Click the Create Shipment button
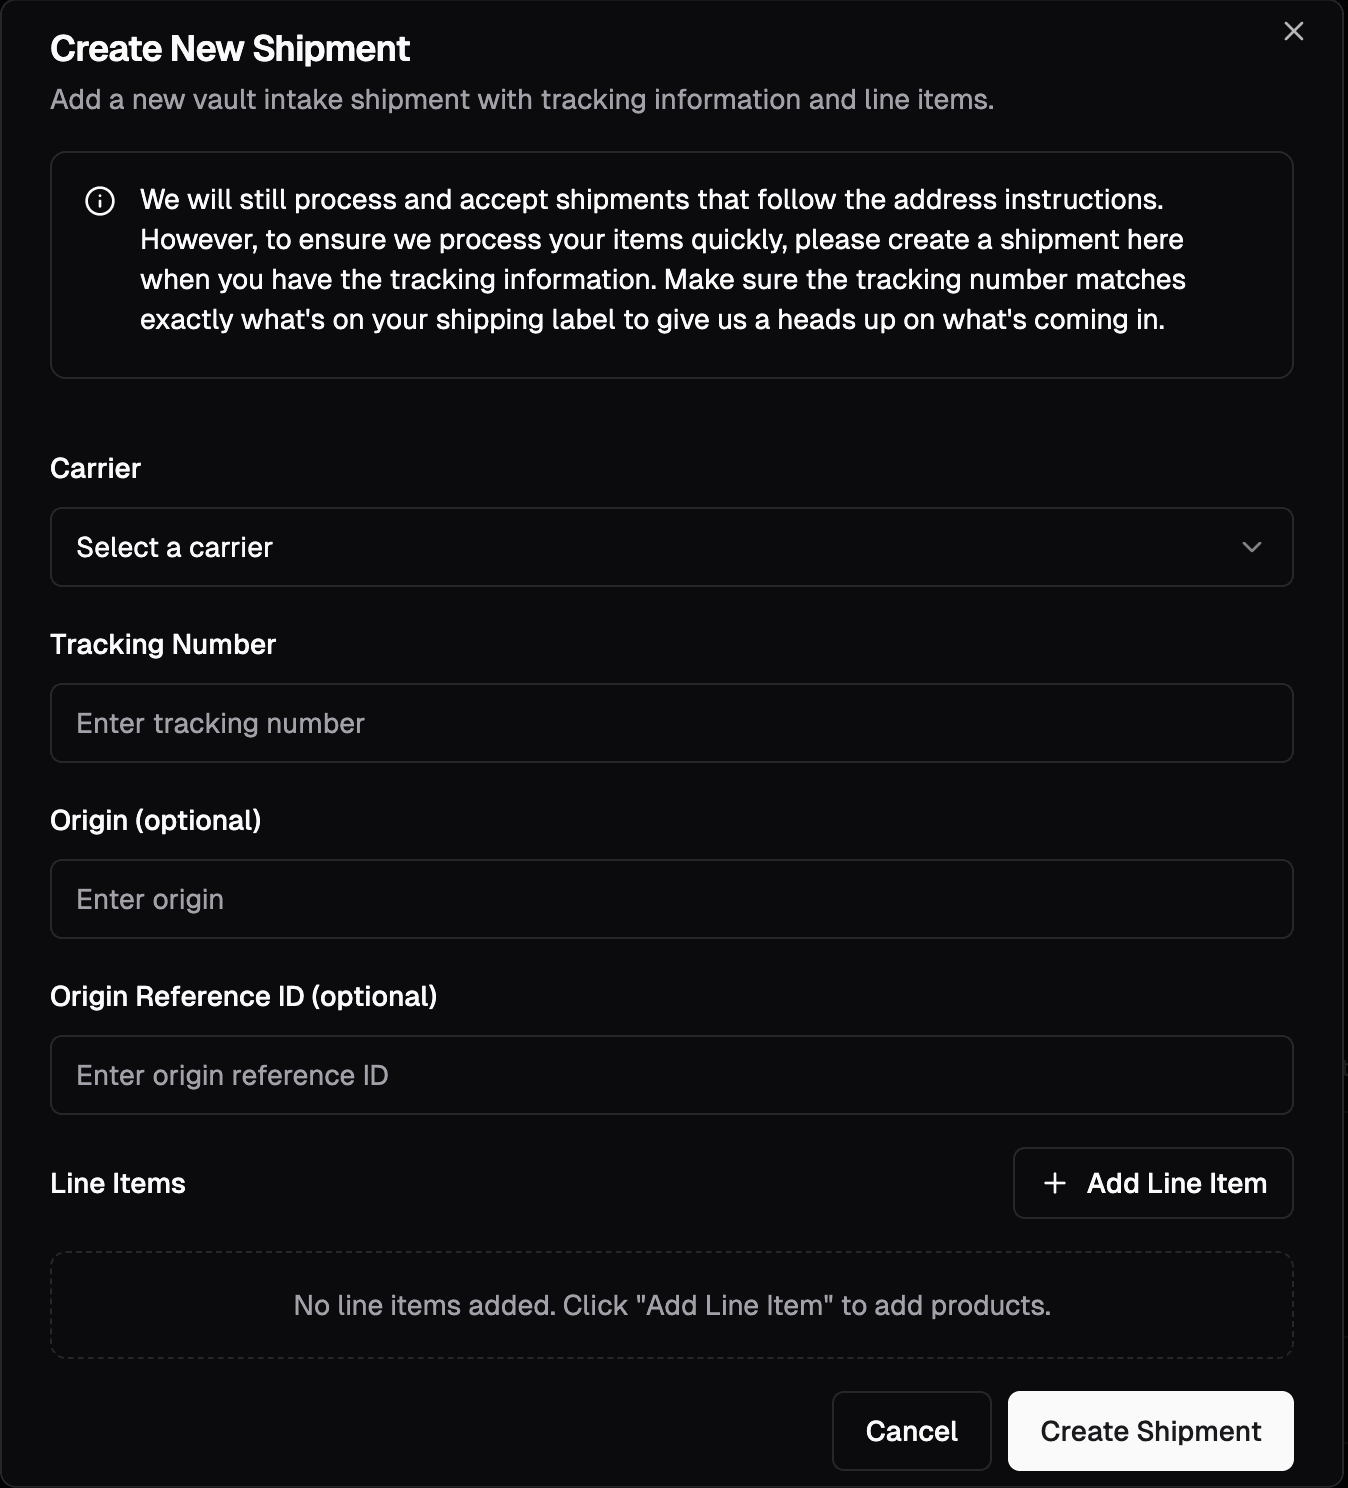 1150,1430
